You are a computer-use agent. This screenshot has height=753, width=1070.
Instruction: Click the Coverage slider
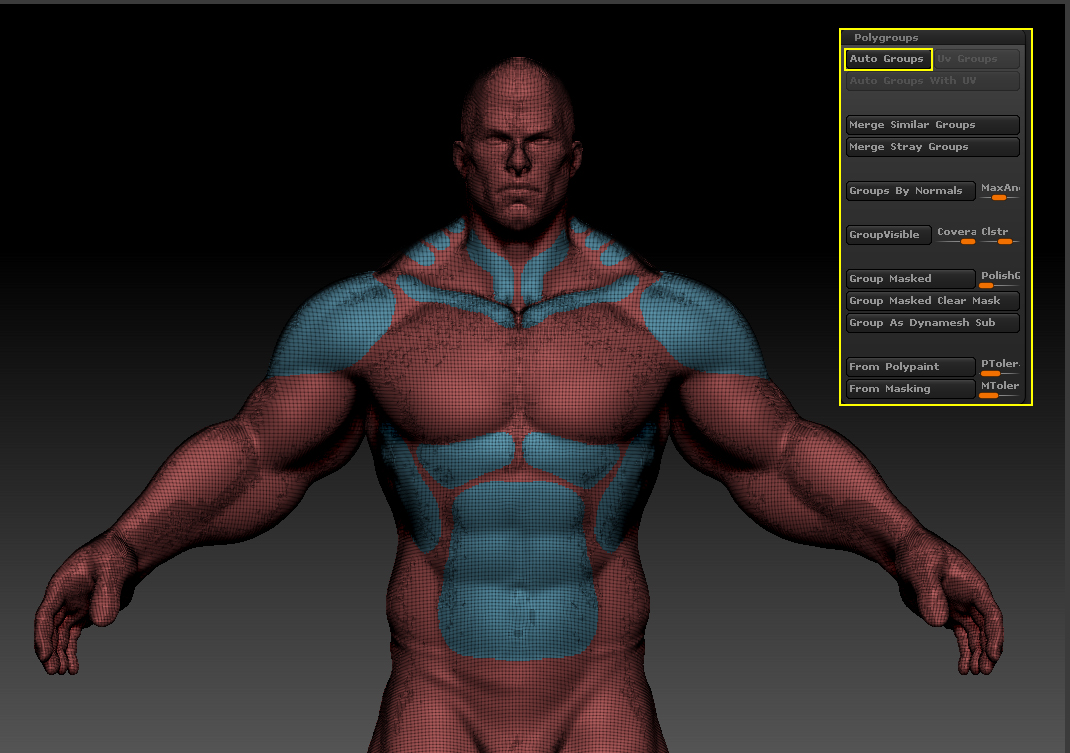tap(956, 235)
